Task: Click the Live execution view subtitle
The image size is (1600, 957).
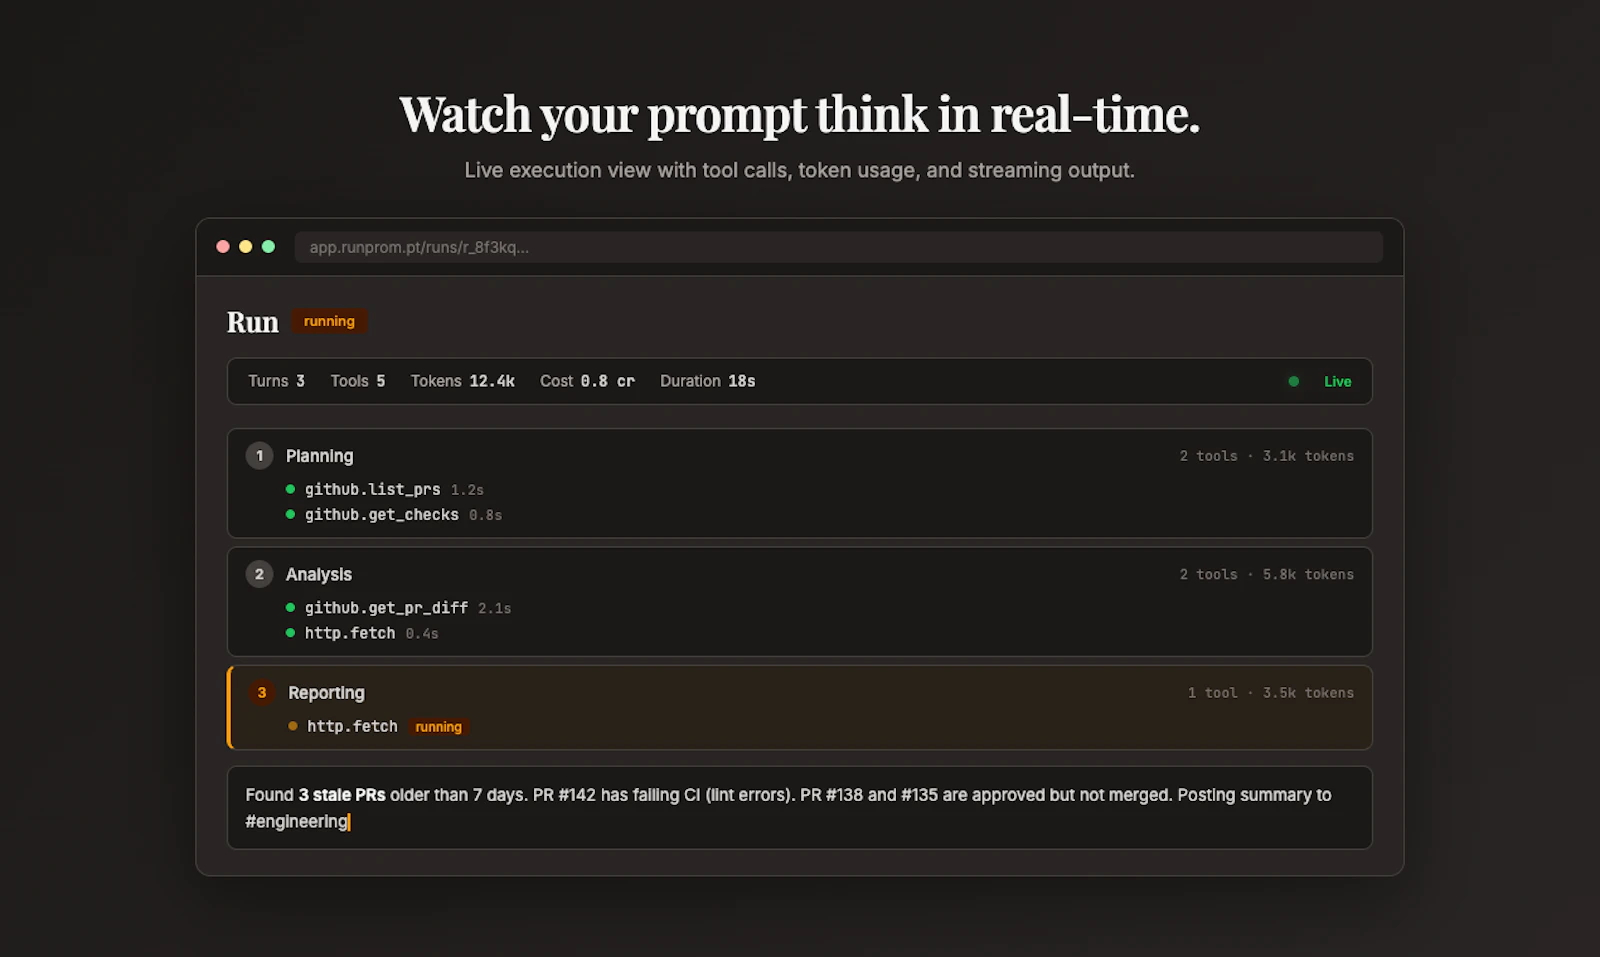Action: point(799,170)
